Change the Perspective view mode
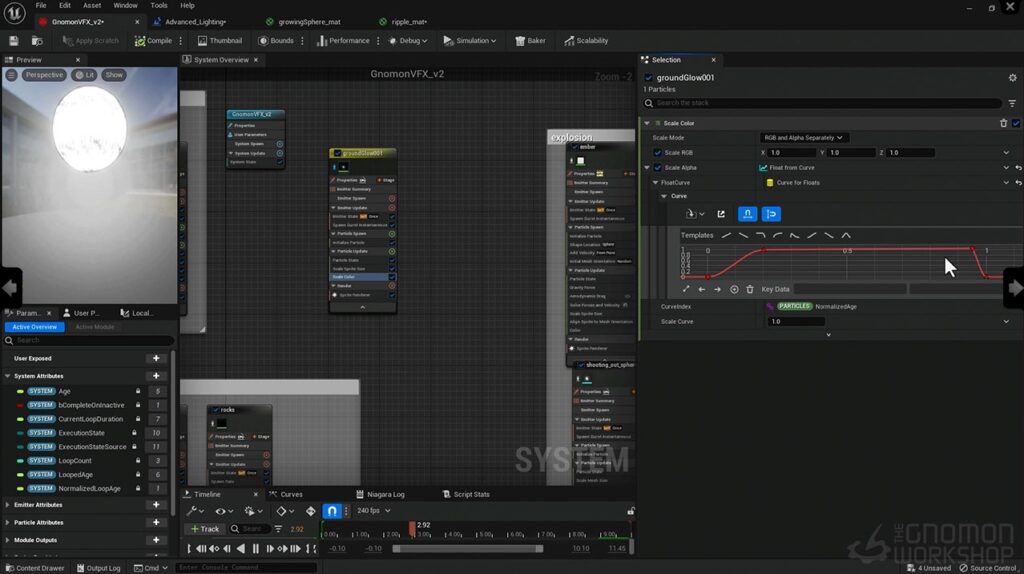 tap(44, 75)
